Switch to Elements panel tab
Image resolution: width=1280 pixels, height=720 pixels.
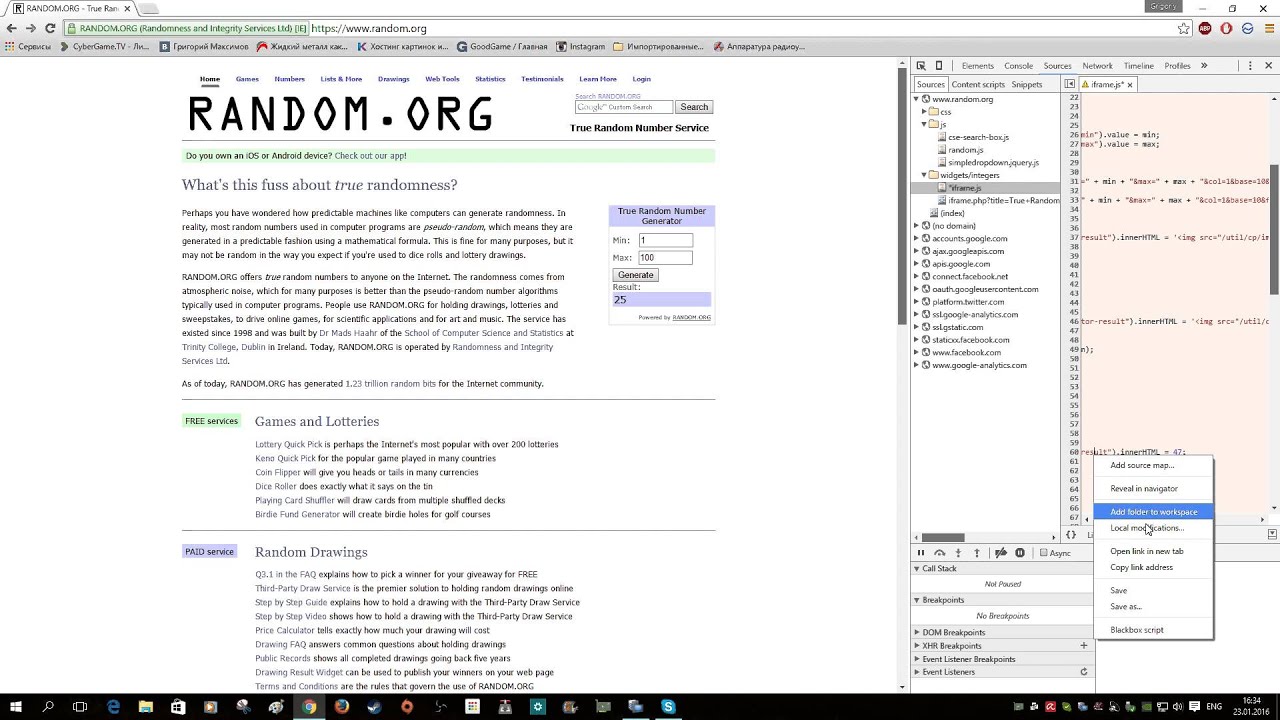coord(977,66)
